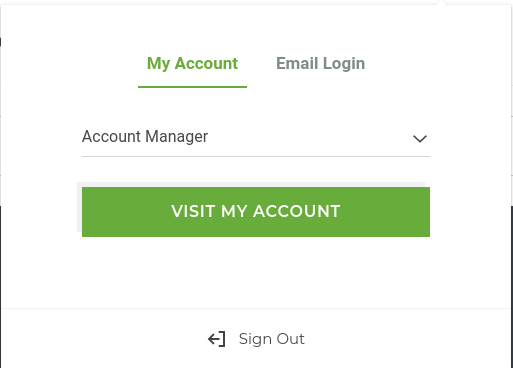The image size is (513, 368).
Task: Click the word Account in the green tab
Action: 206,63
